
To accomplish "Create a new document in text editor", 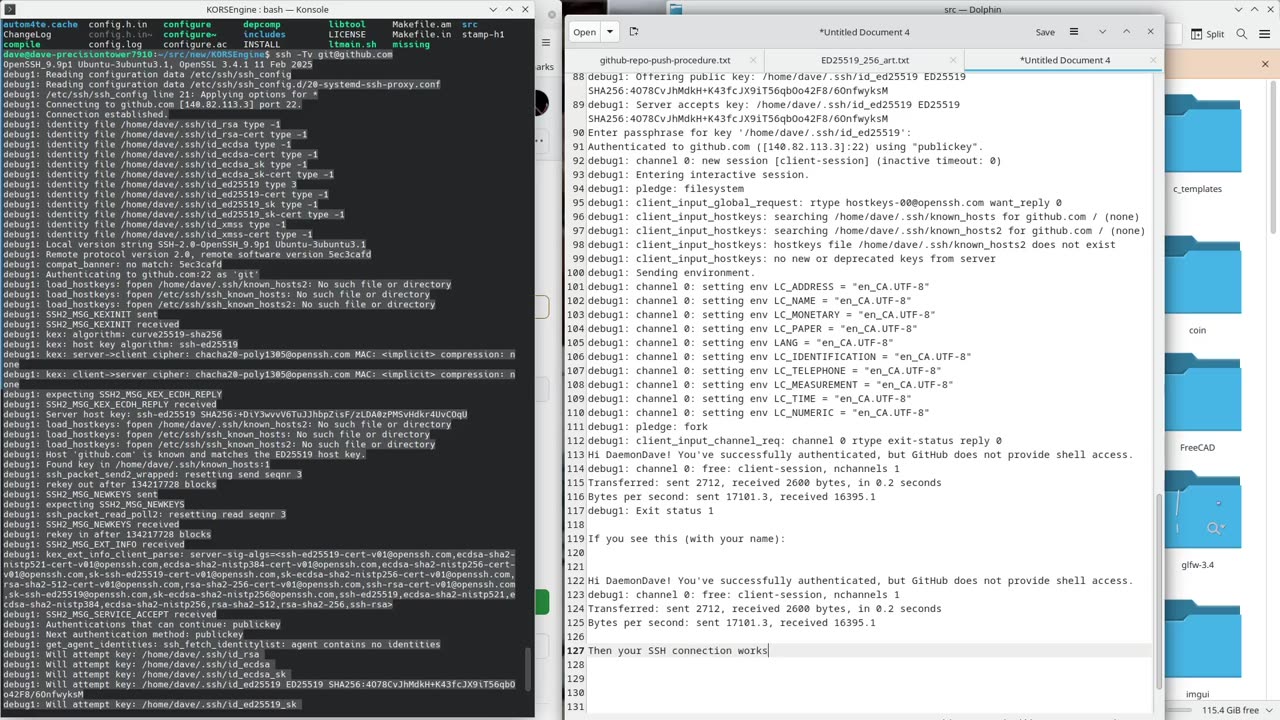I will (634, 32).
